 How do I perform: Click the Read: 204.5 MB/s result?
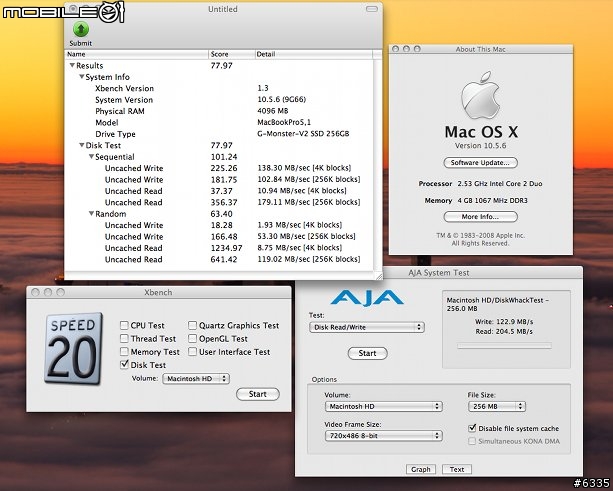(x=504, y=332)
